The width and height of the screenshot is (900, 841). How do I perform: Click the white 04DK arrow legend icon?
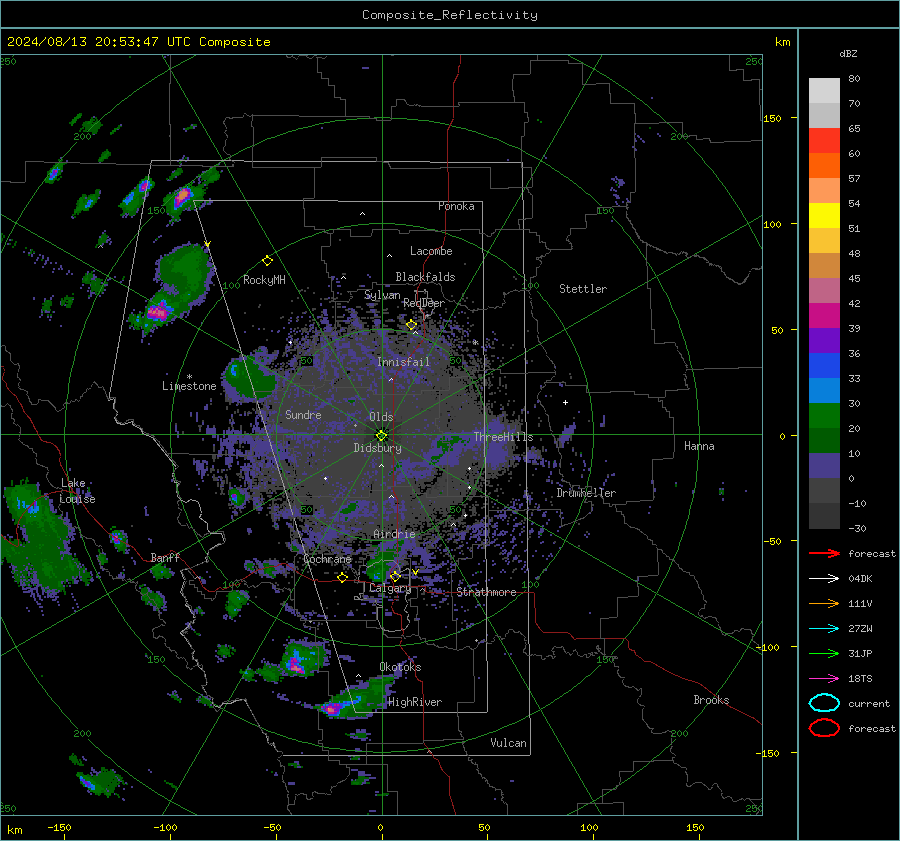(824, 578)
